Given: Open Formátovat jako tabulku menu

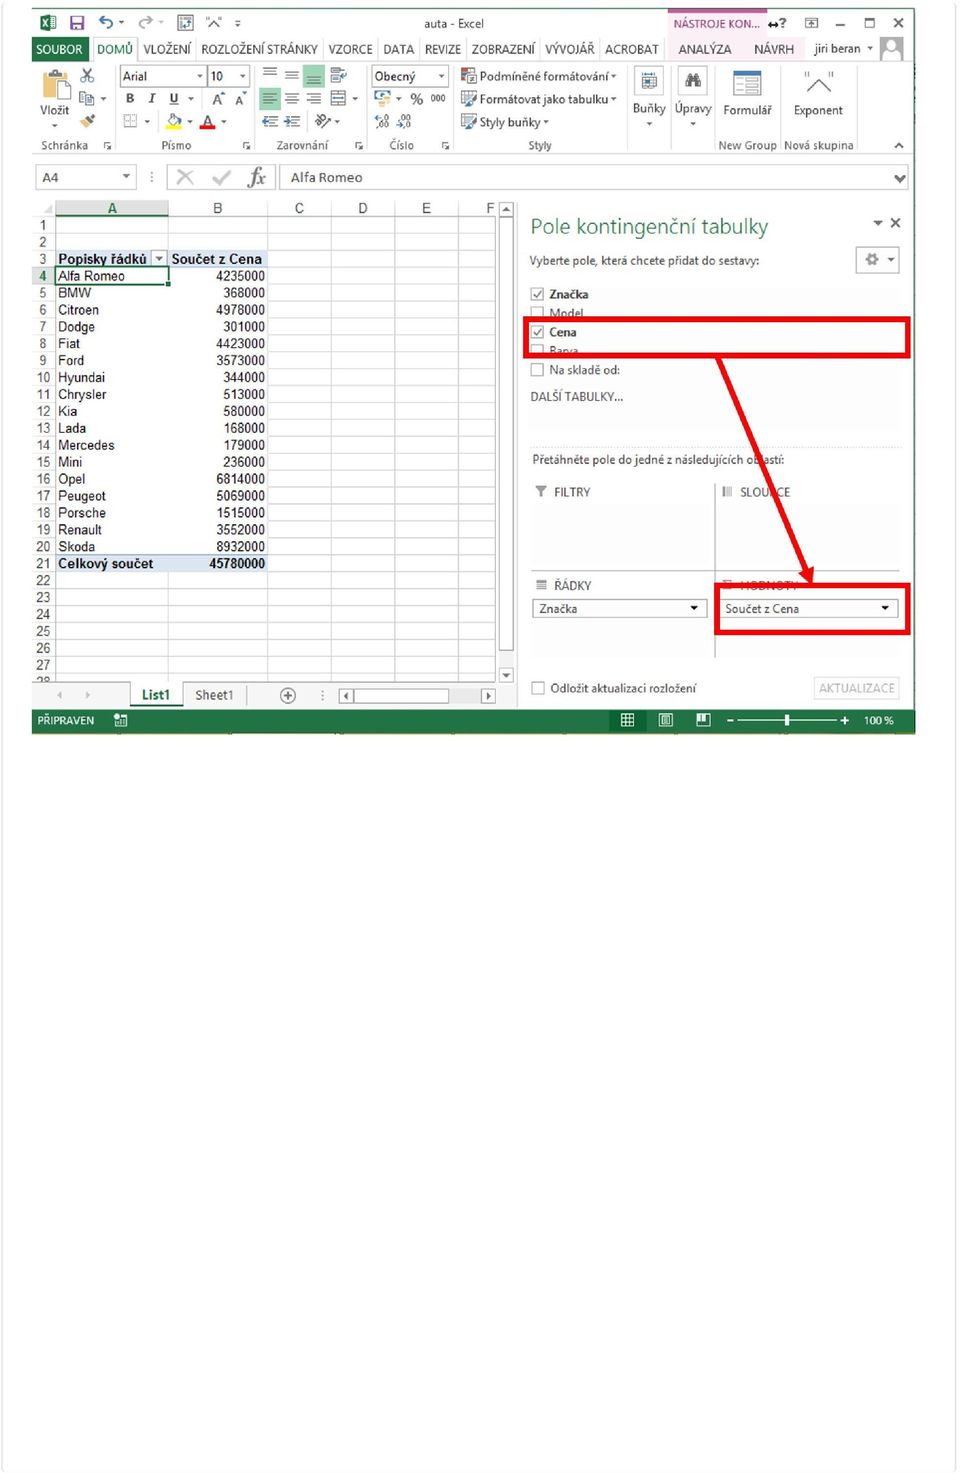Looking at the screenshot, I should (x=539, y=99).
